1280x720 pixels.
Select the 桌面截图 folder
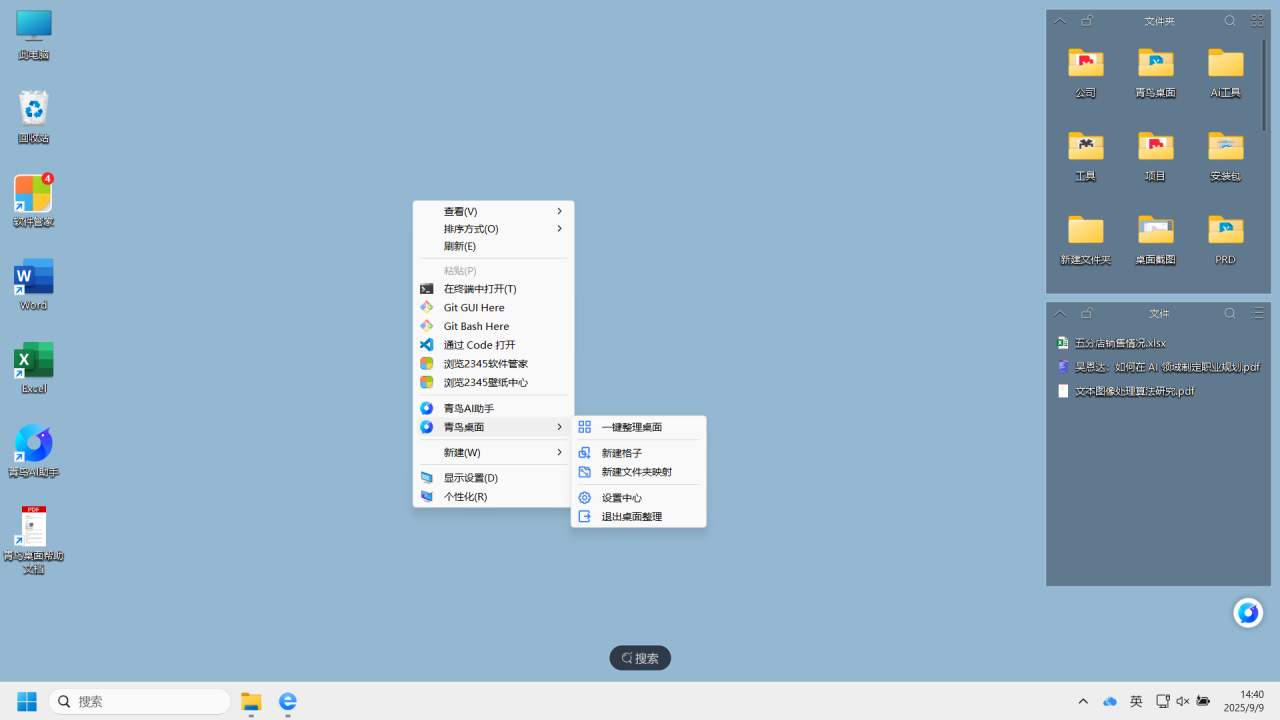click(1156, 239)
